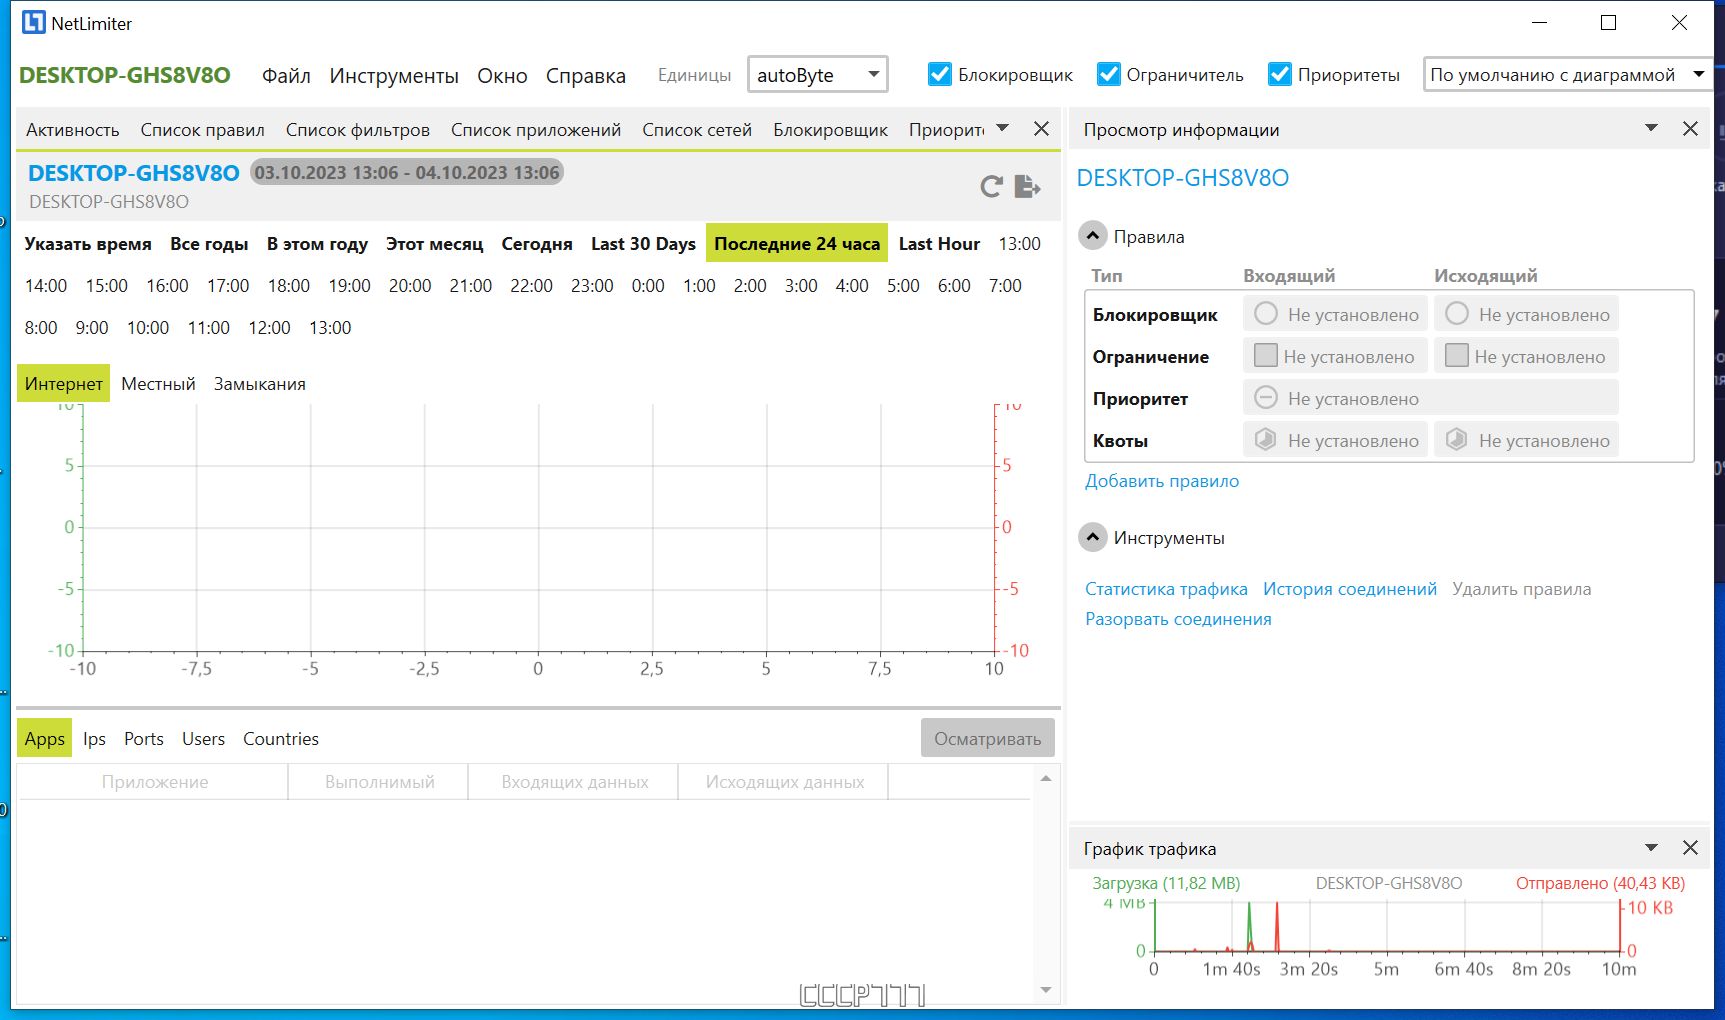
Task: Check incoming Ограничение checkbox
Action: pos(1265,356)
